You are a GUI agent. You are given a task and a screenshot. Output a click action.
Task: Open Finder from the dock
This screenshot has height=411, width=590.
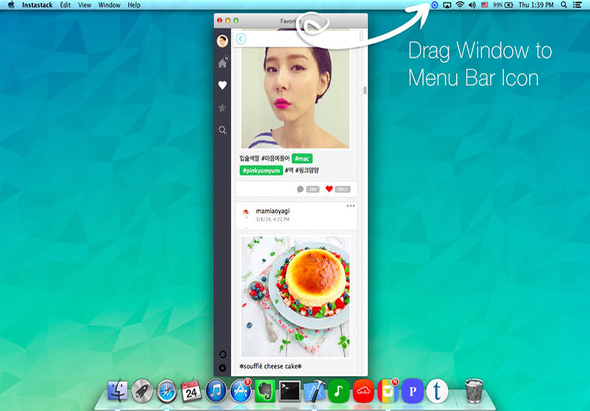(118, 391)
